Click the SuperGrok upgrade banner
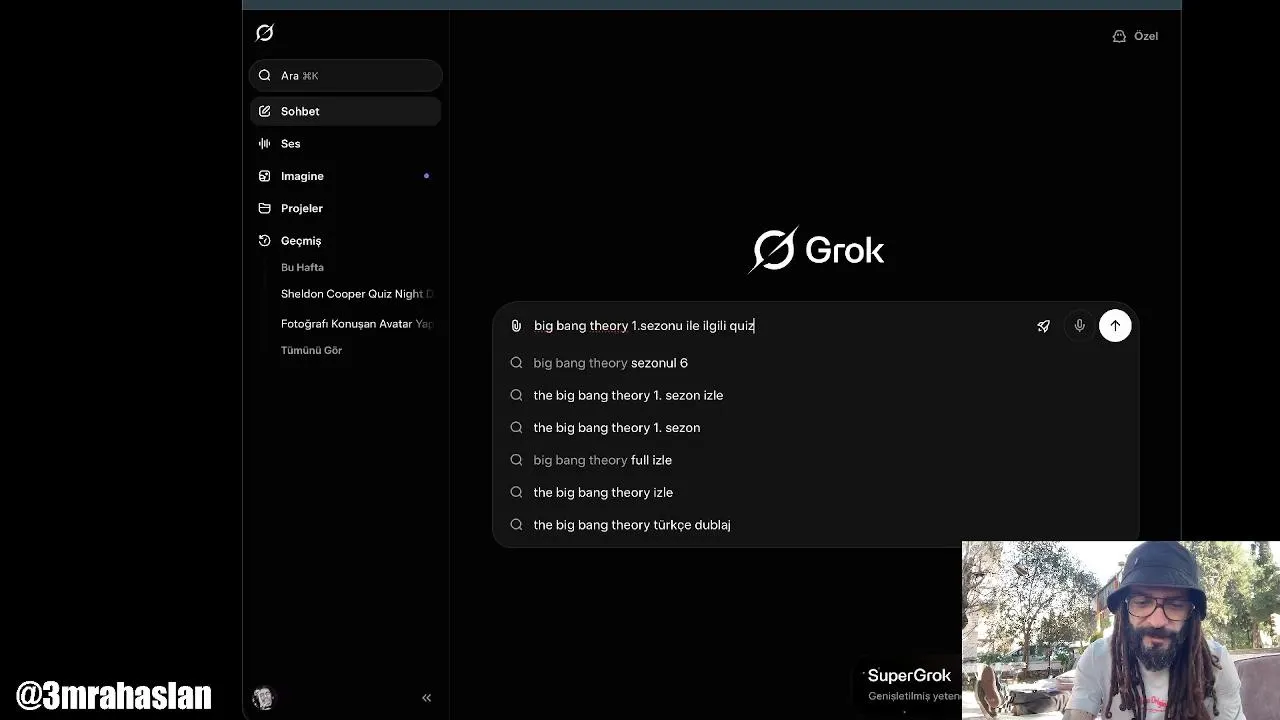Viewport: 1280px width, 720px height. click(911, 684)
